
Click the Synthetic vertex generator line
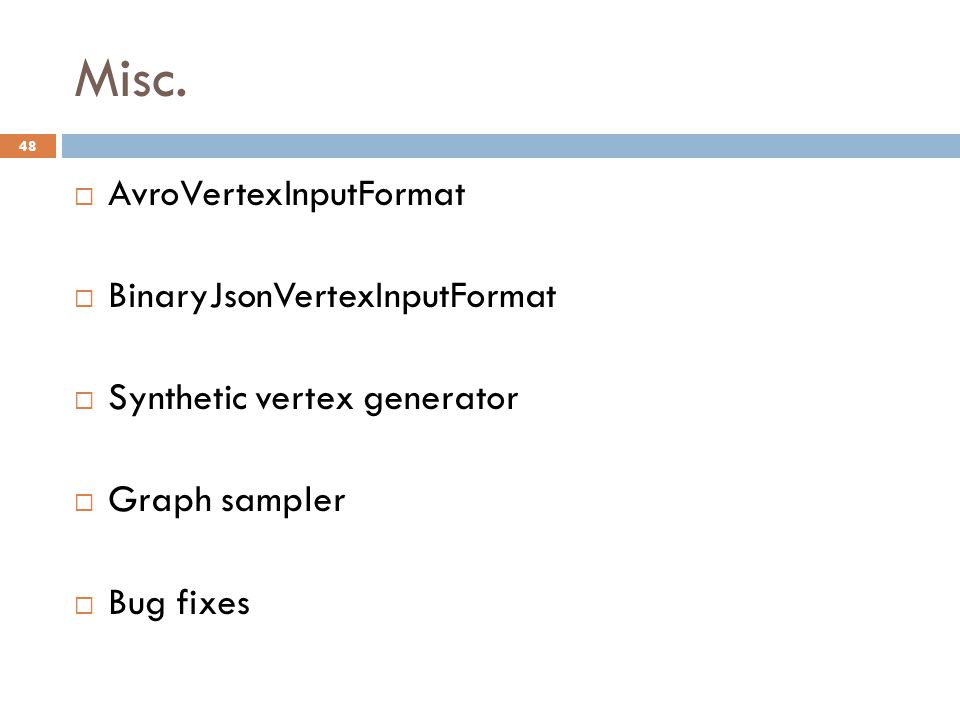pyautogui.click(x=313, y=399)
